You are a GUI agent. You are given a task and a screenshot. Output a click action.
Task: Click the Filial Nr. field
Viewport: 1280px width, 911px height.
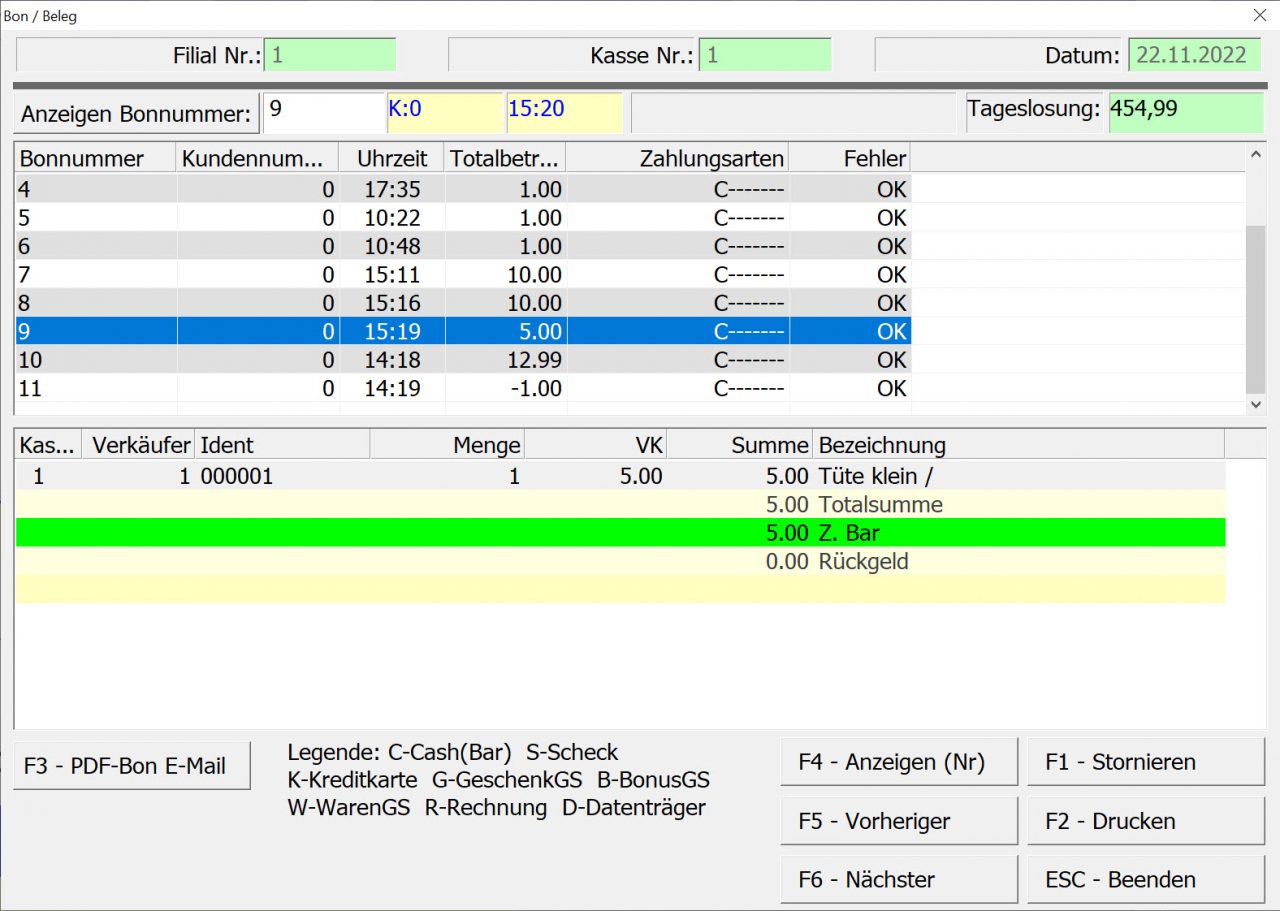click(330, 55)
